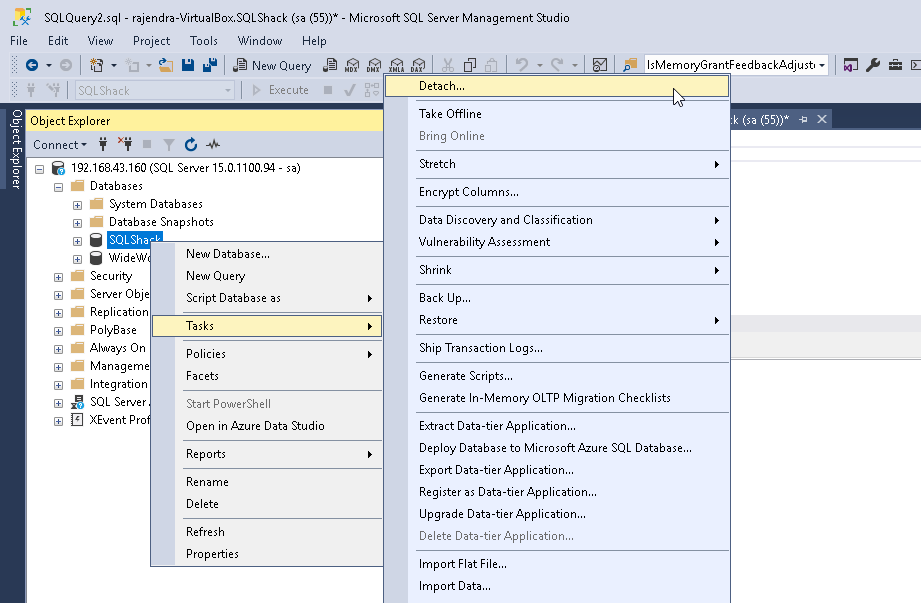Screen dimensions: 921x603
Task: Expand the Database Snapshots node
Action: click(77, 222)
